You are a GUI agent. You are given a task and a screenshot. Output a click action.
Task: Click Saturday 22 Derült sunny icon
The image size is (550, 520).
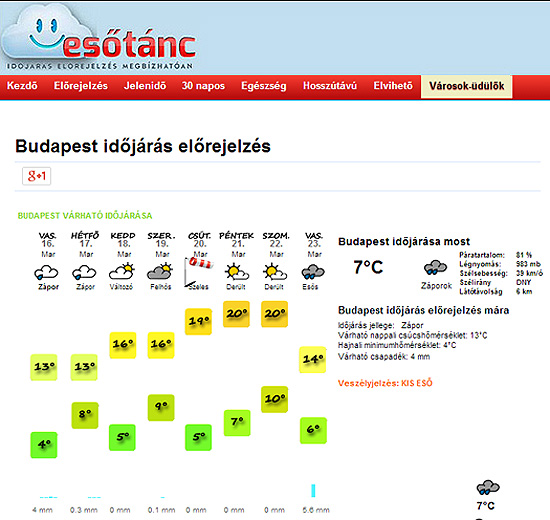[275, 272]
